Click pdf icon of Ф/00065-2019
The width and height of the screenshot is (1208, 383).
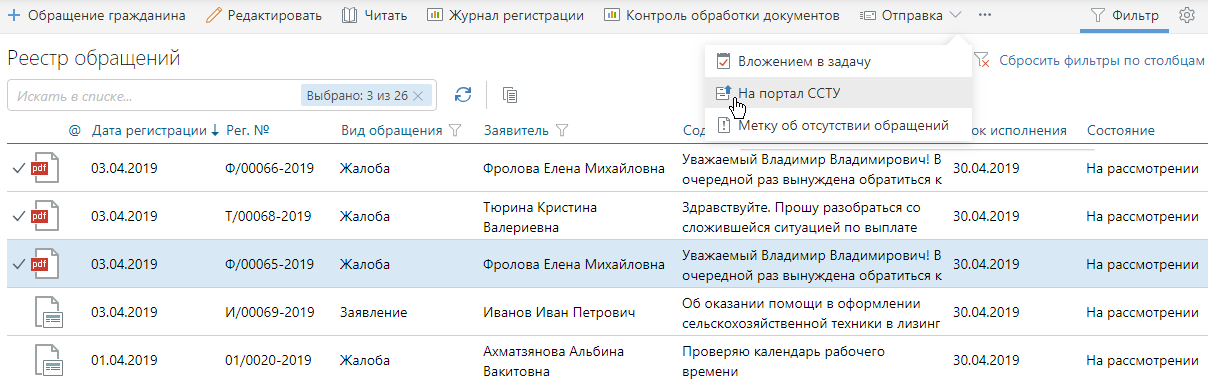46,264
